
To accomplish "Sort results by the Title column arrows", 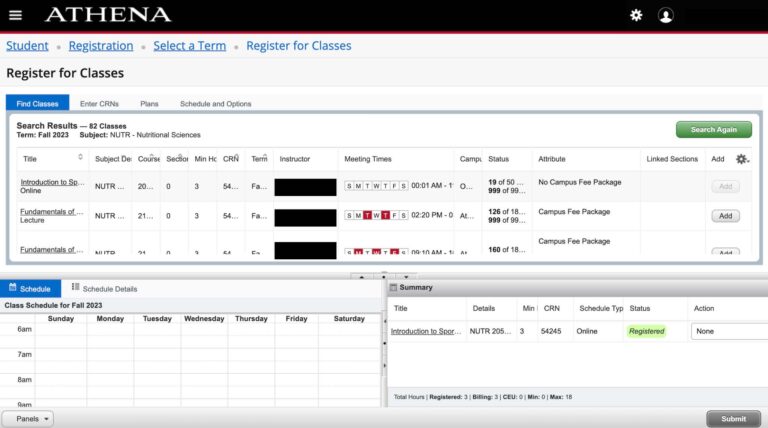I will [80, 157].
